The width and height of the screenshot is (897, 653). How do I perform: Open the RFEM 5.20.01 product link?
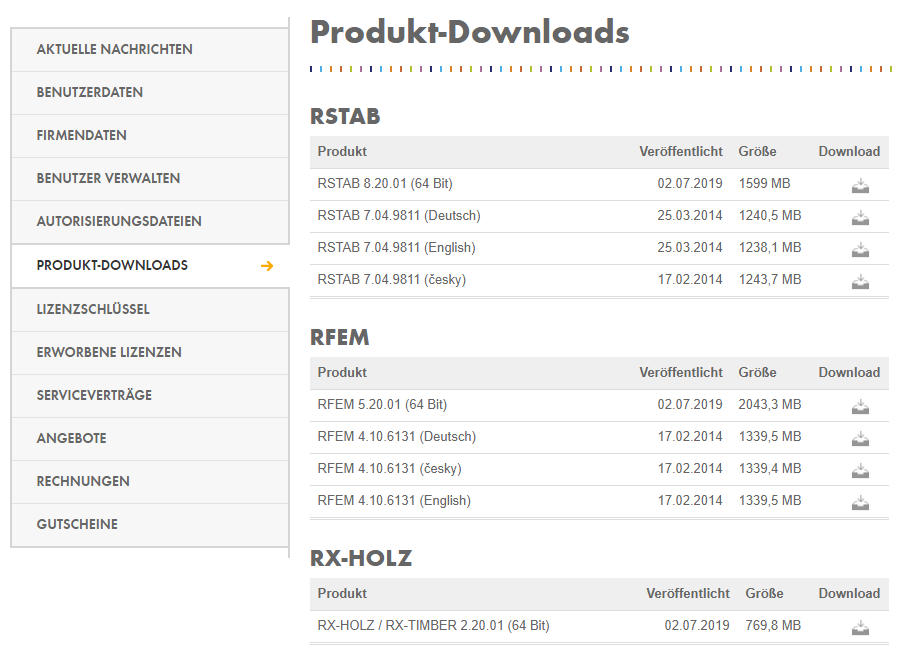pos(380,405)
